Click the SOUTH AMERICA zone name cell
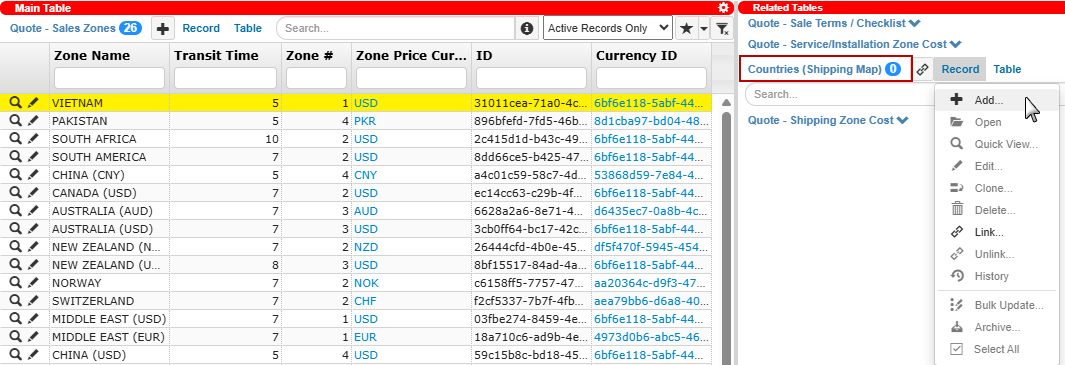 click(x=109, y=156)
